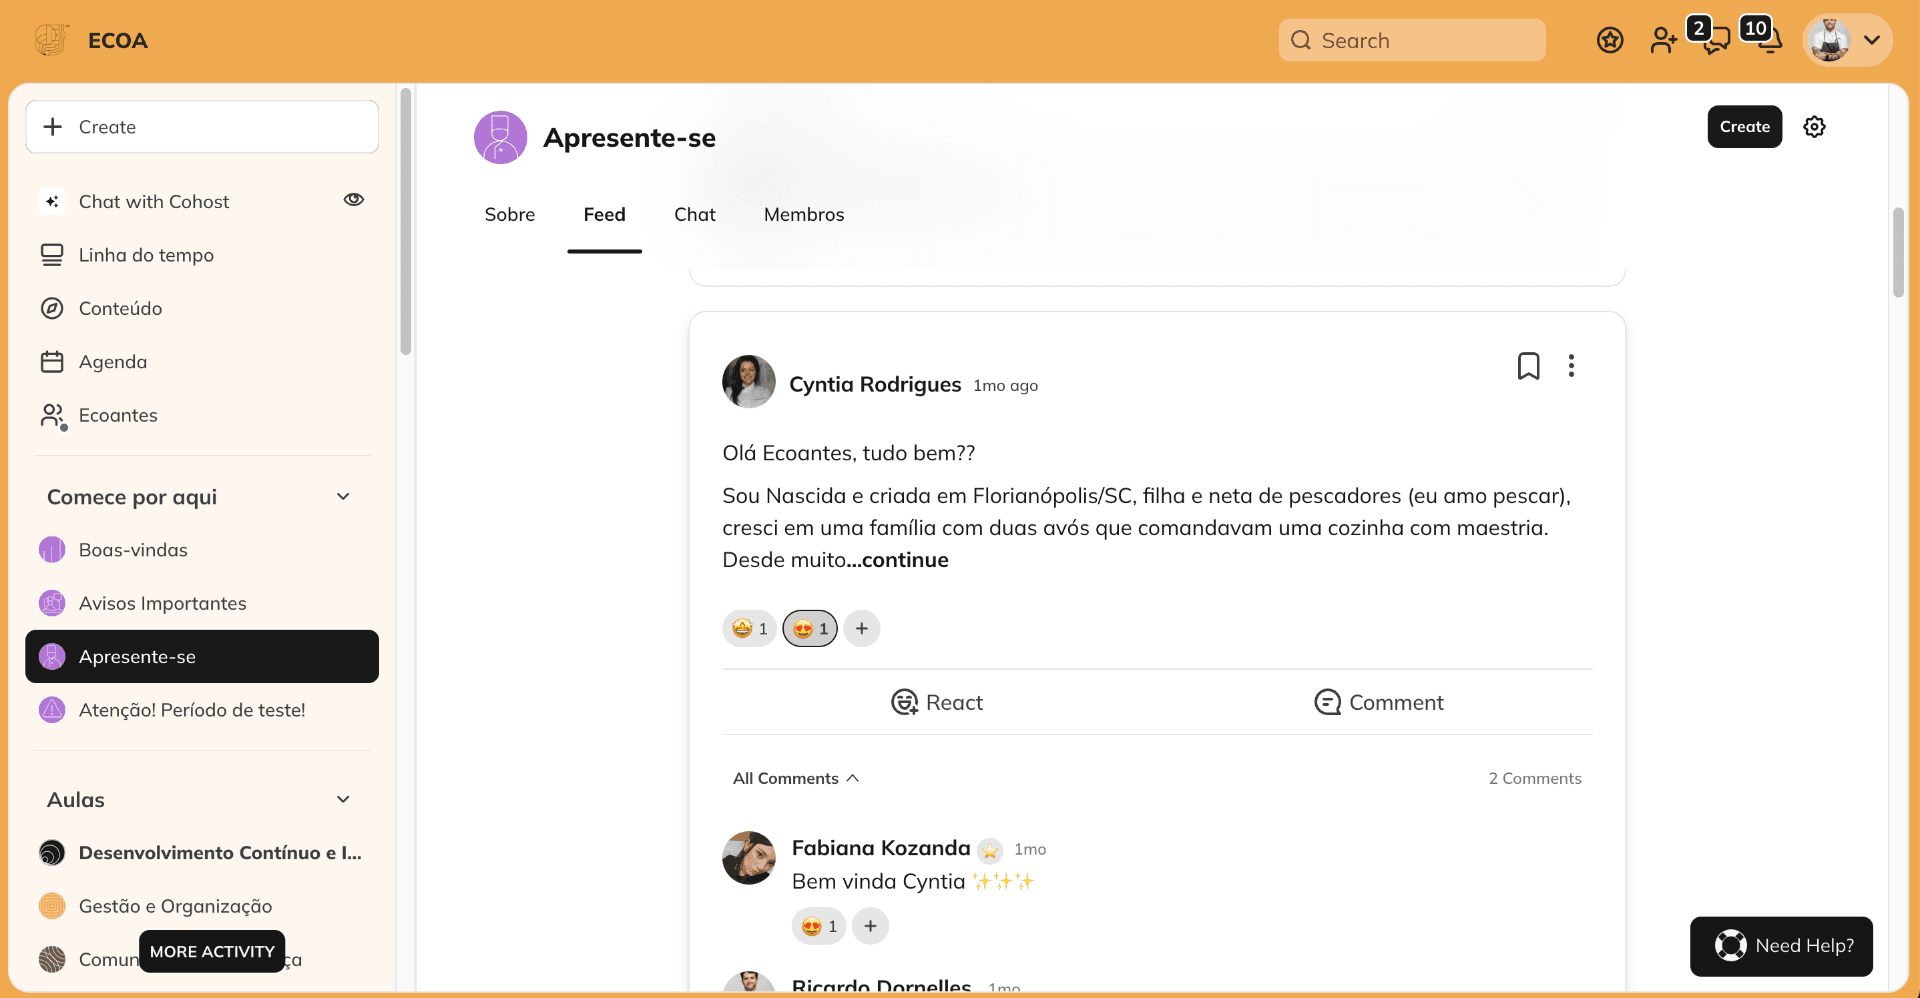Open Cyntia Rodrigues name link
1920x998 pixels.
875,385
